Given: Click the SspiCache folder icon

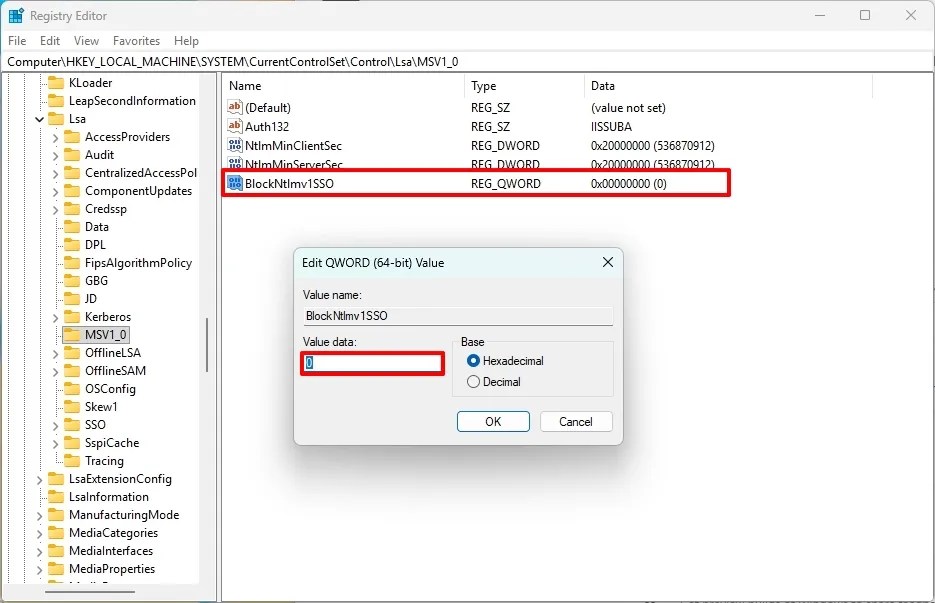Looking at the screenshot, I should click(72, 443).
